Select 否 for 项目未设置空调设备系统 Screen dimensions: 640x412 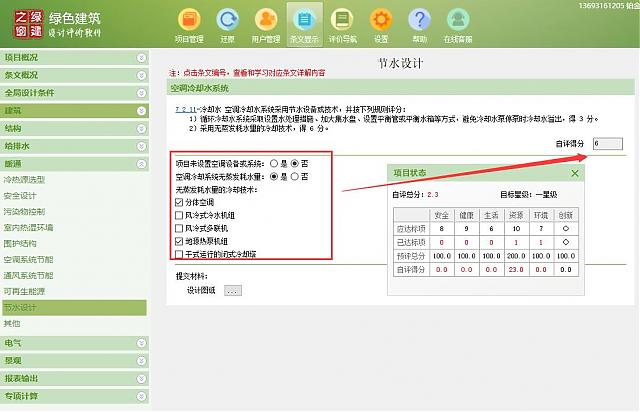point(295,163)
